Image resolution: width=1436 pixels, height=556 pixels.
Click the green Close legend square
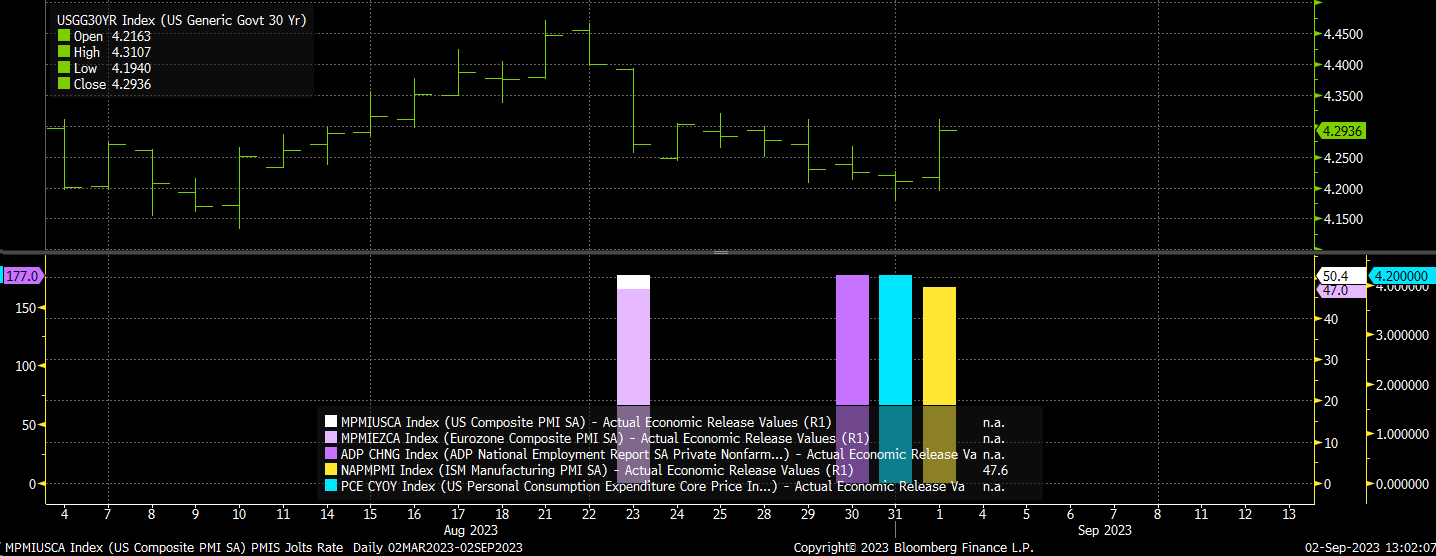coord(64,84)
